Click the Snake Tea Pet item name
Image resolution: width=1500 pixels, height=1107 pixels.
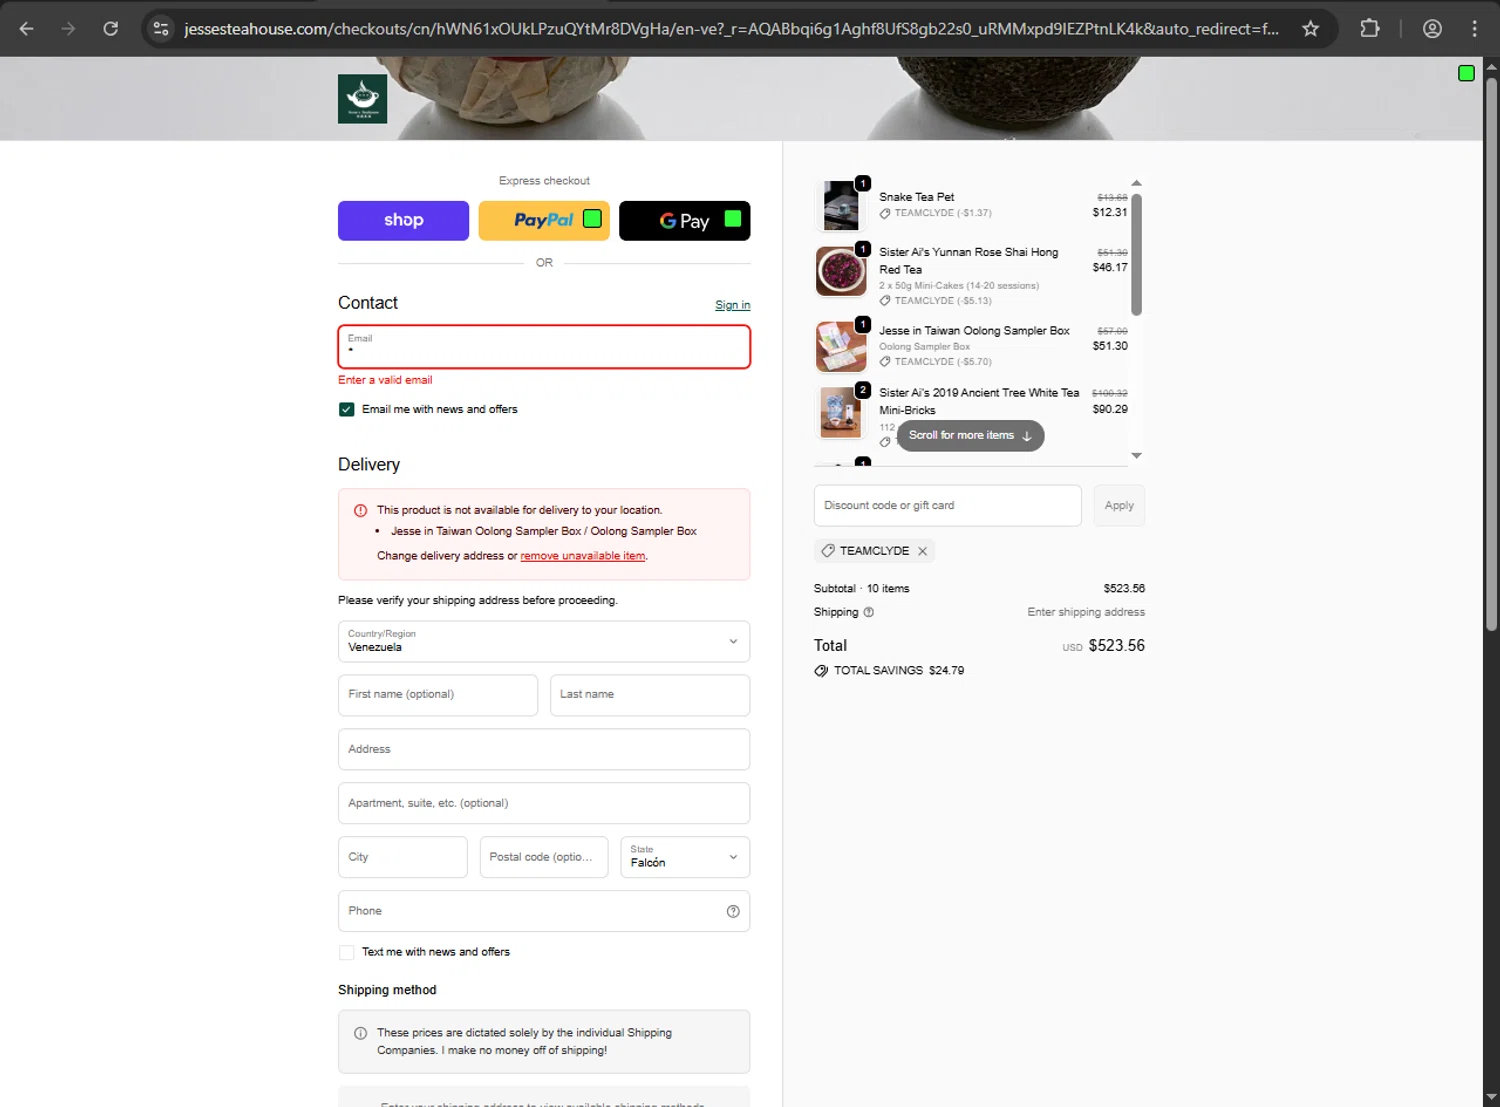pyautogui.click(x=917, y=197)
